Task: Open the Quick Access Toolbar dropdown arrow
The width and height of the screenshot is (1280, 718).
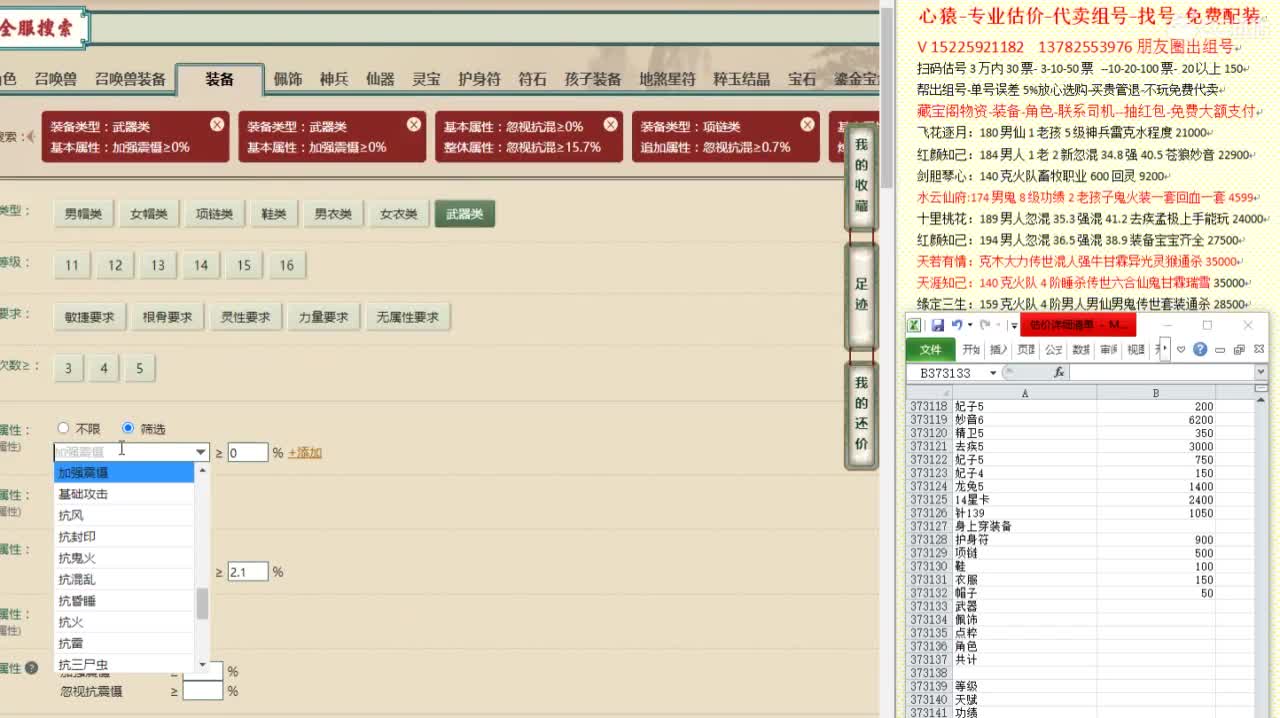Action: (x=1014, y=326)
